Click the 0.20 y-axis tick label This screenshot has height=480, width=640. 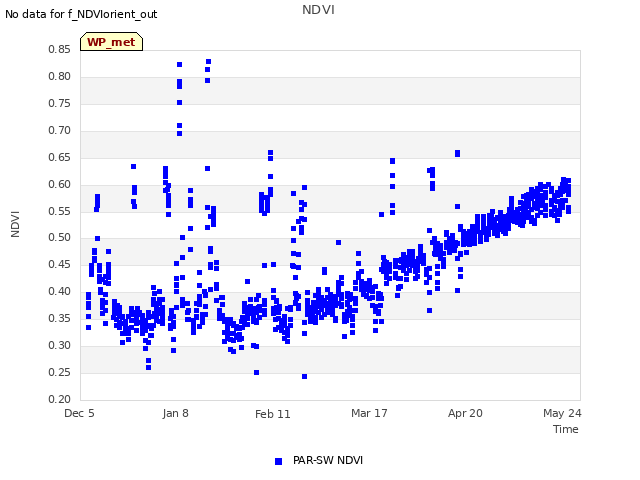[59, 399]
